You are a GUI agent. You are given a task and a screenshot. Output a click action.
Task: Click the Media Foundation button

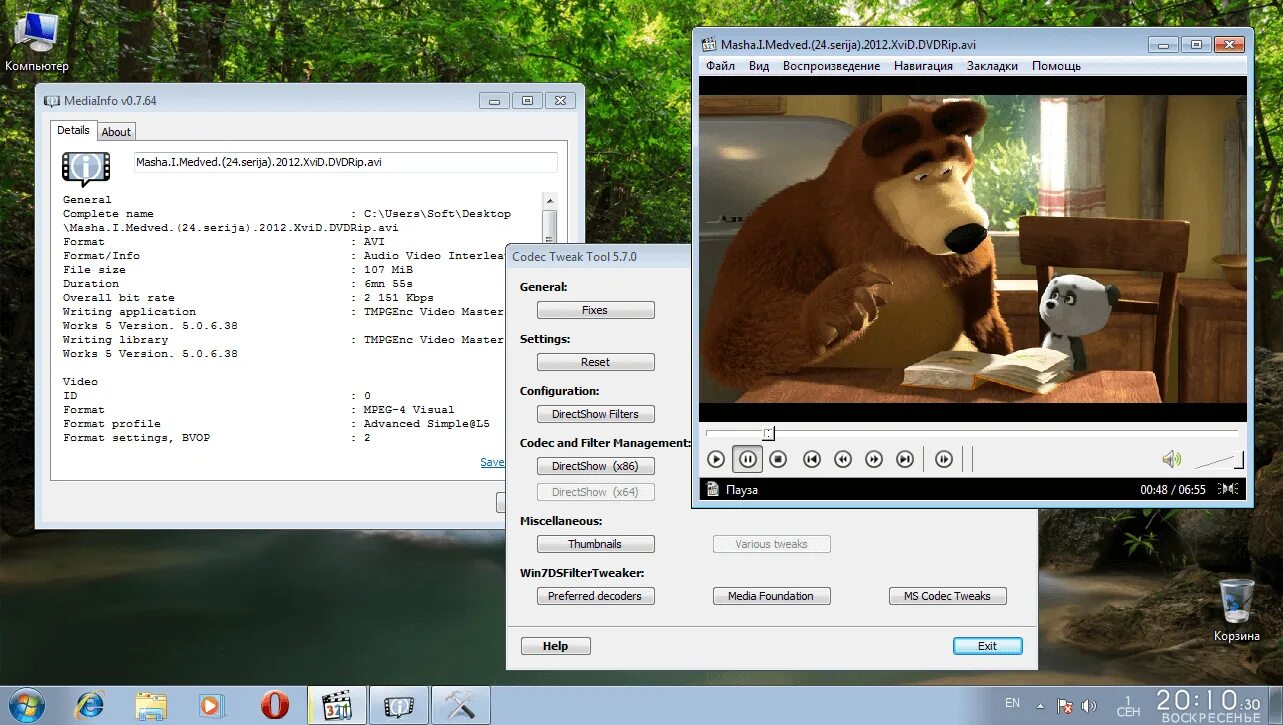click(771, 596)
